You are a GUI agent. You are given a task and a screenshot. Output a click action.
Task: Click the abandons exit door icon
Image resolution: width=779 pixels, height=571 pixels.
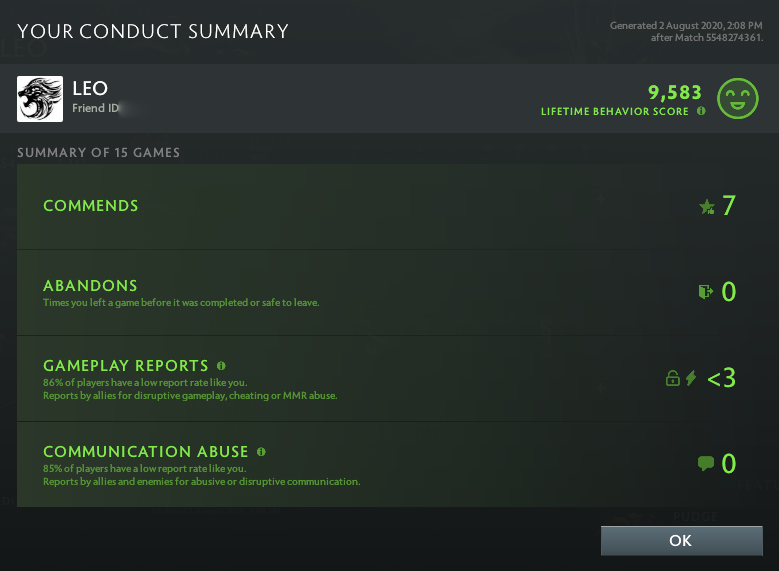coord(706,292)
